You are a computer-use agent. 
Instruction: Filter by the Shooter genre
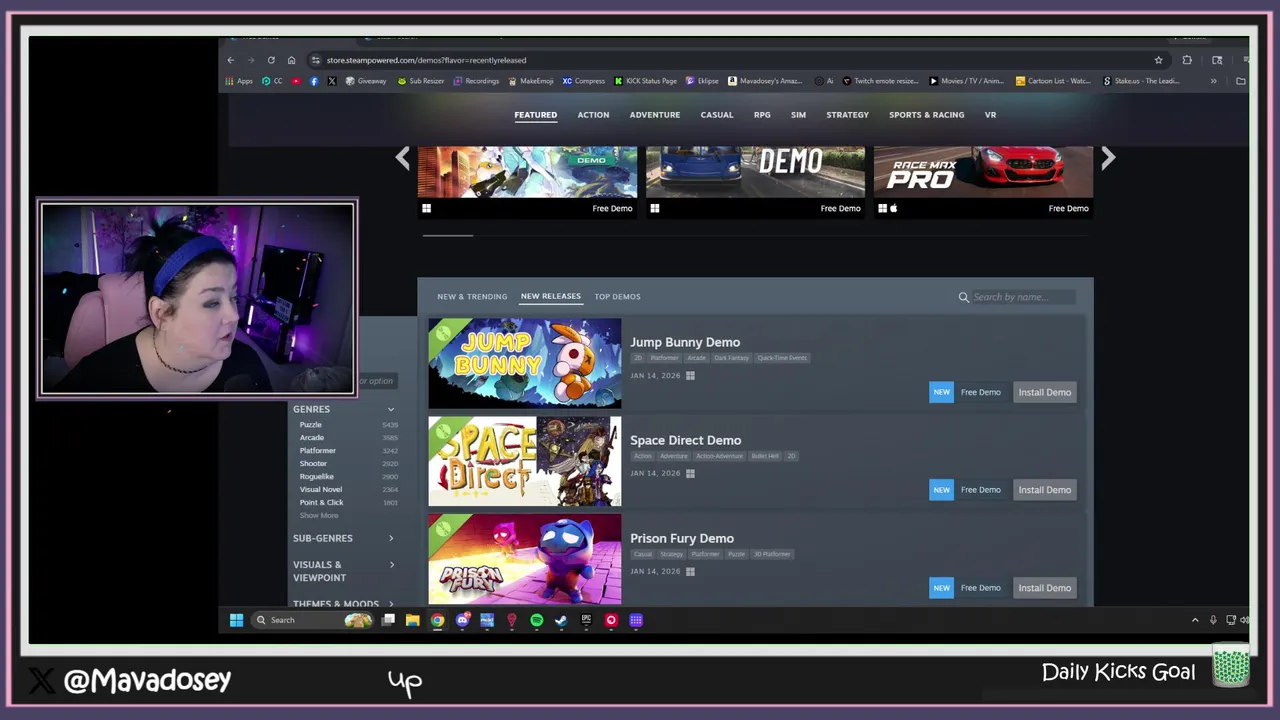[x=313, y=464]
